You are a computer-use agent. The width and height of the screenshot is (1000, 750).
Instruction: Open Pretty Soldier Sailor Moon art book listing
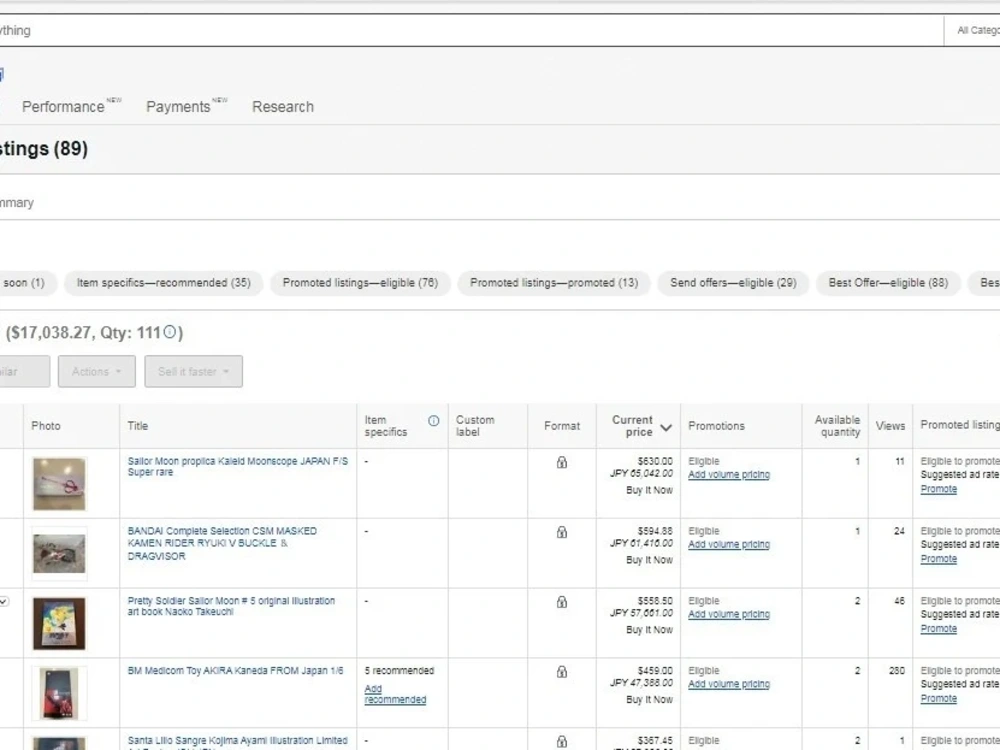pyautogui.click(x=231, y=606)
